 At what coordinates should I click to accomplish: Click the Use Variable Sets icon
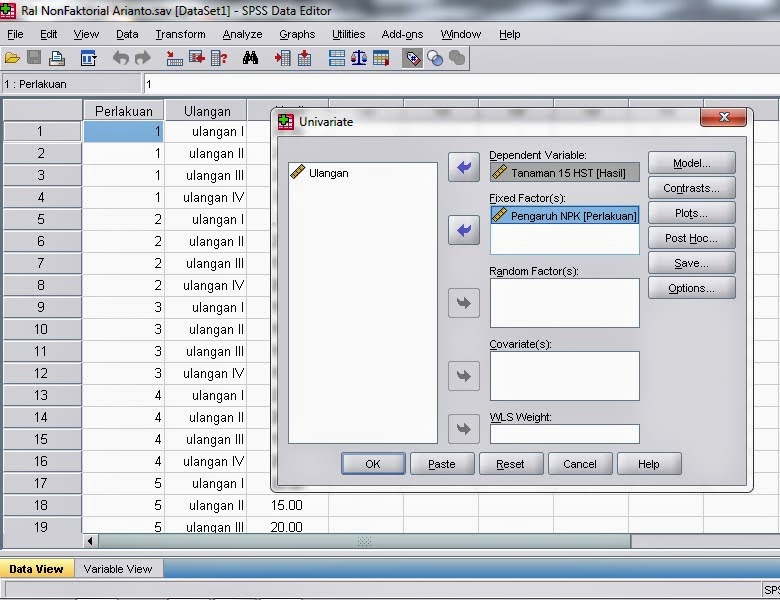[x=435, y=59]
